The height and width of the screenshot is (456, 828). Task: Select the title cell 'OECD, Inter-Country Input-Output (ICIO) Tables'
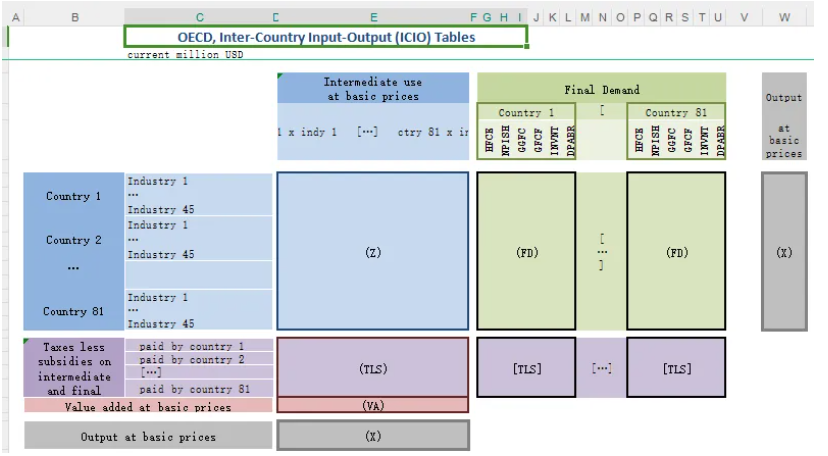[x=326, y=37]
